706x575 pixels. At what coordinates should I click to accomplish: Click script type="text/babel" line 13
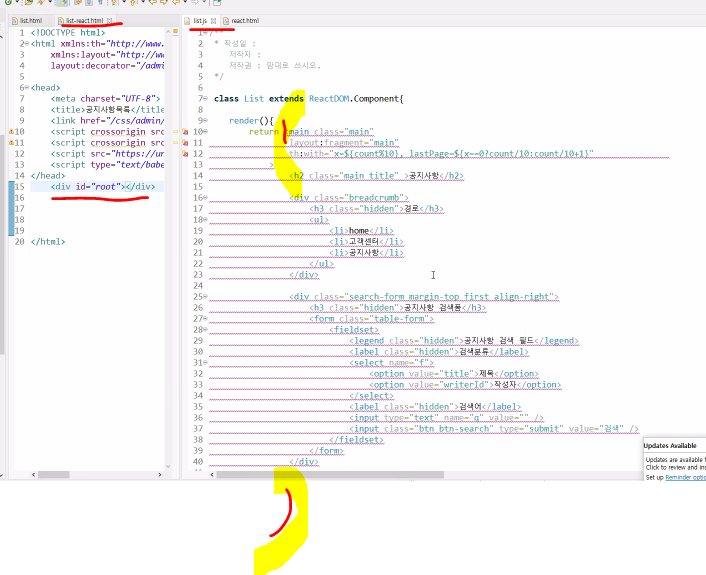[107, 165]
